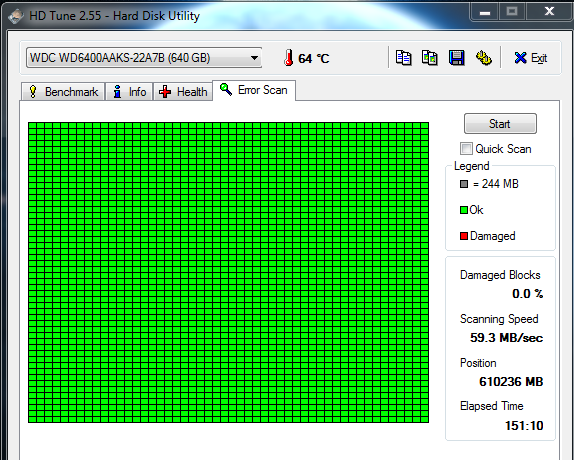Expand the WDC WD6400AAKS drive dropdown arrow
Viewport: 574px width, 460px height.
[254, 58]
